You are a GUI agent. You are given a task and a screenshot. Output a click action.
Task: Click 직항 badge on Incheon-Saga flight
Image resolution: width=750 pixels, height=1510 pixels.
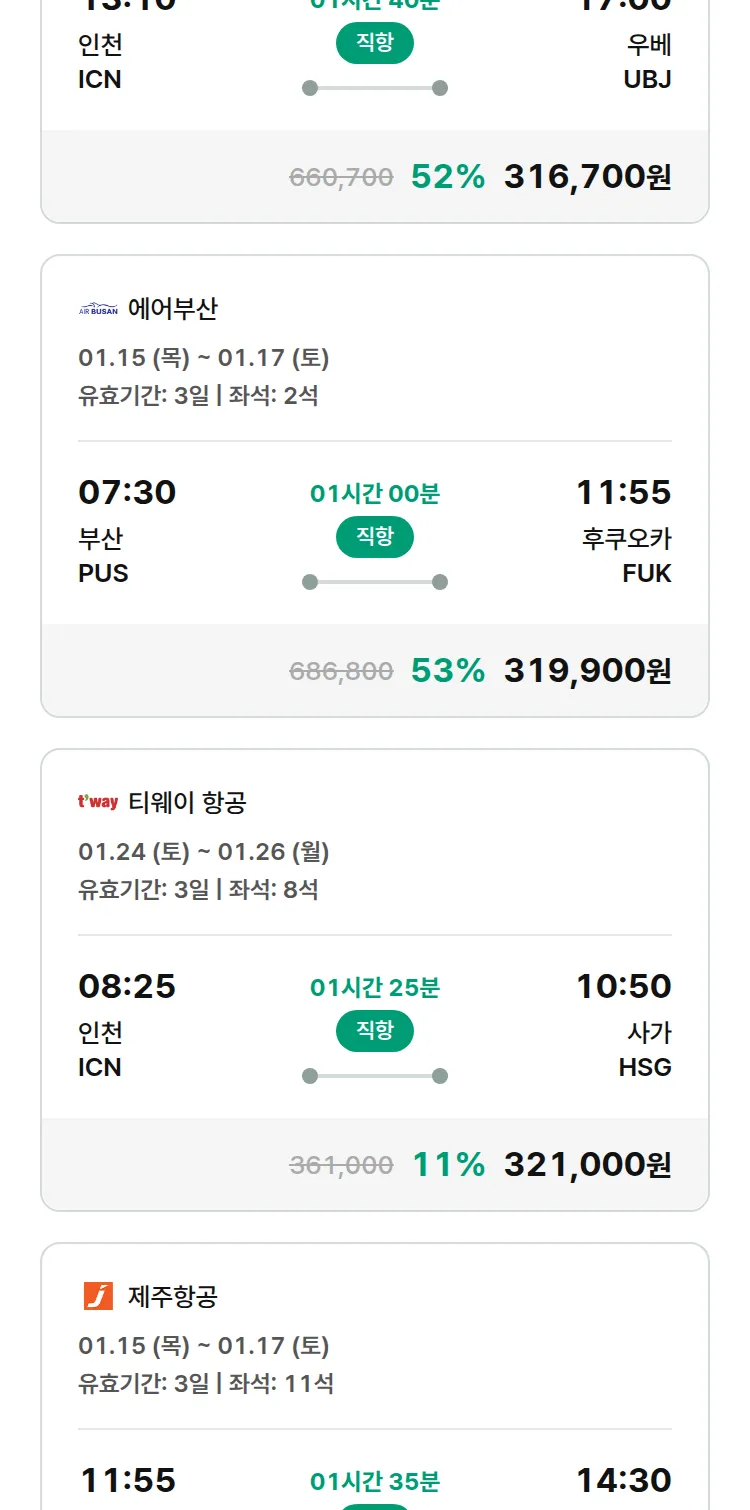pyautogui.click(x=375, y=1031)
